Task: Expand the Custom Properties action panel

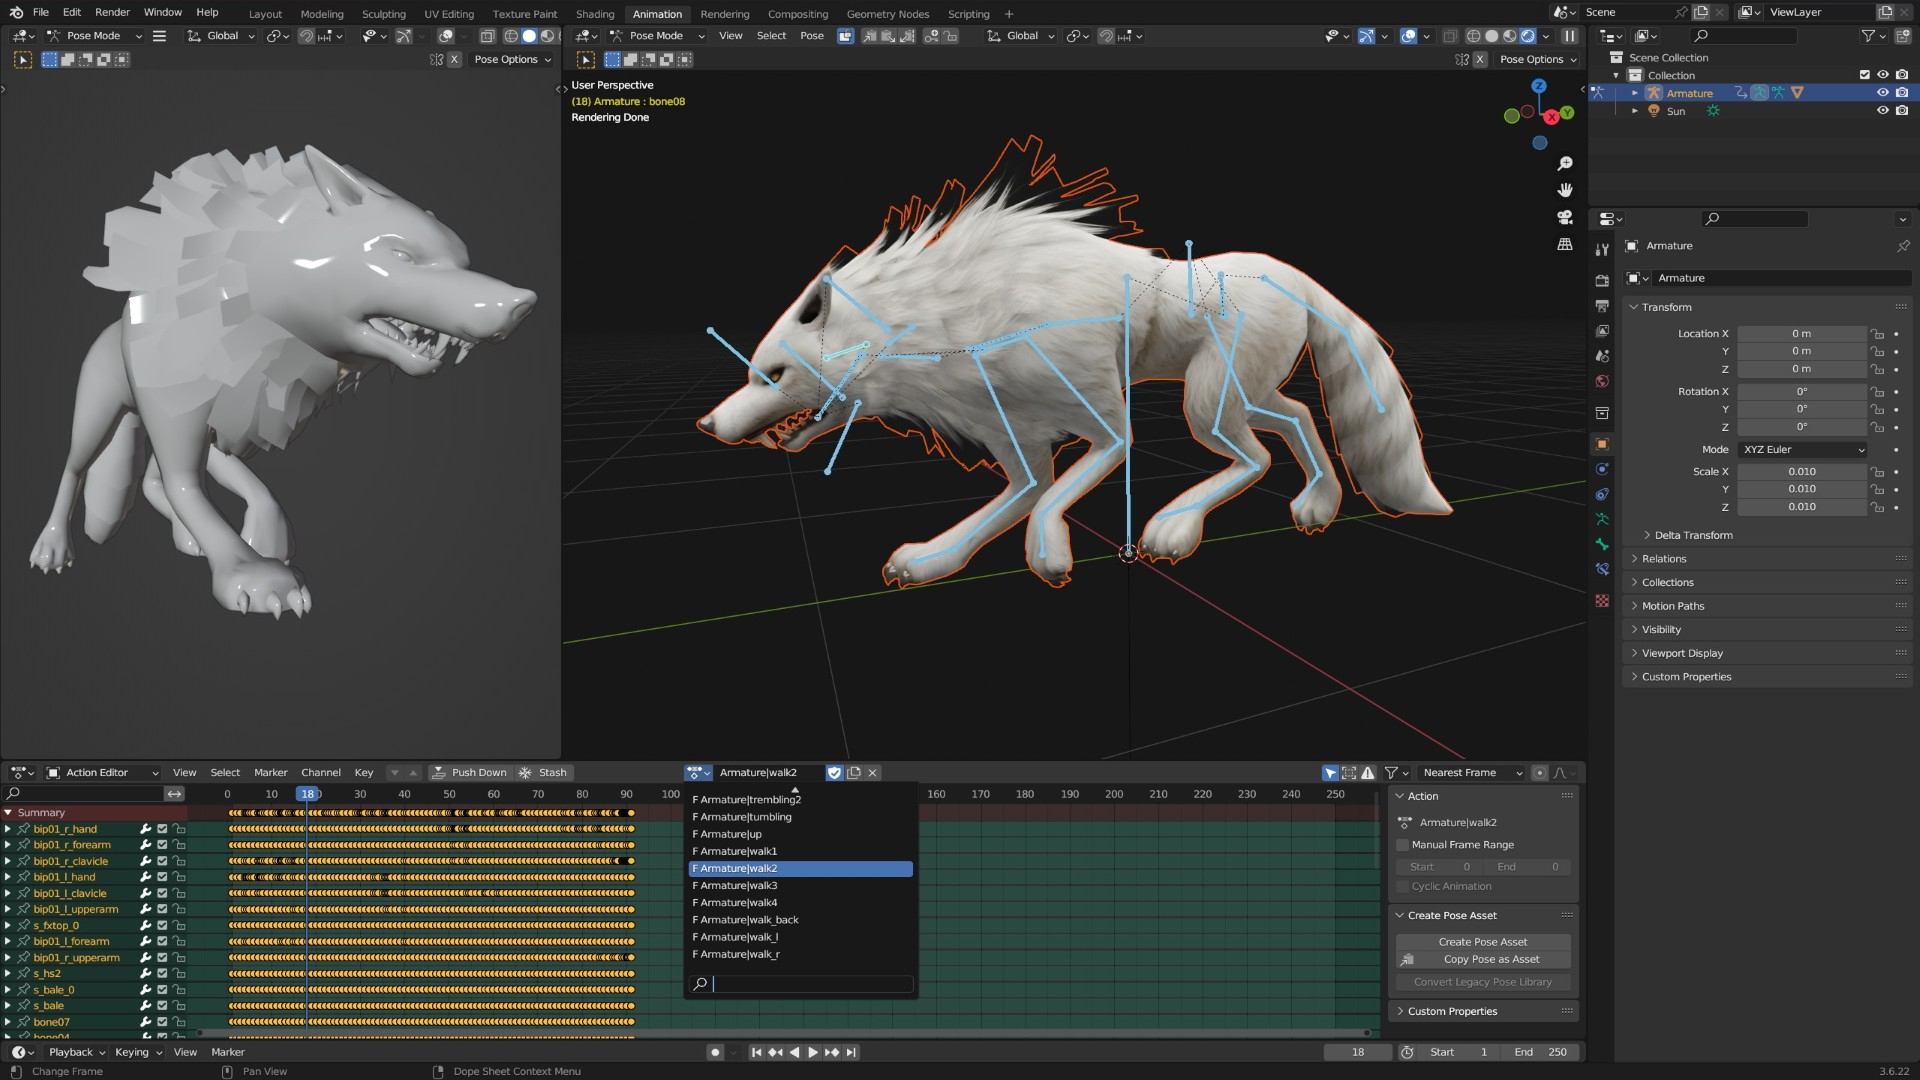Action: point(1452,1011)
